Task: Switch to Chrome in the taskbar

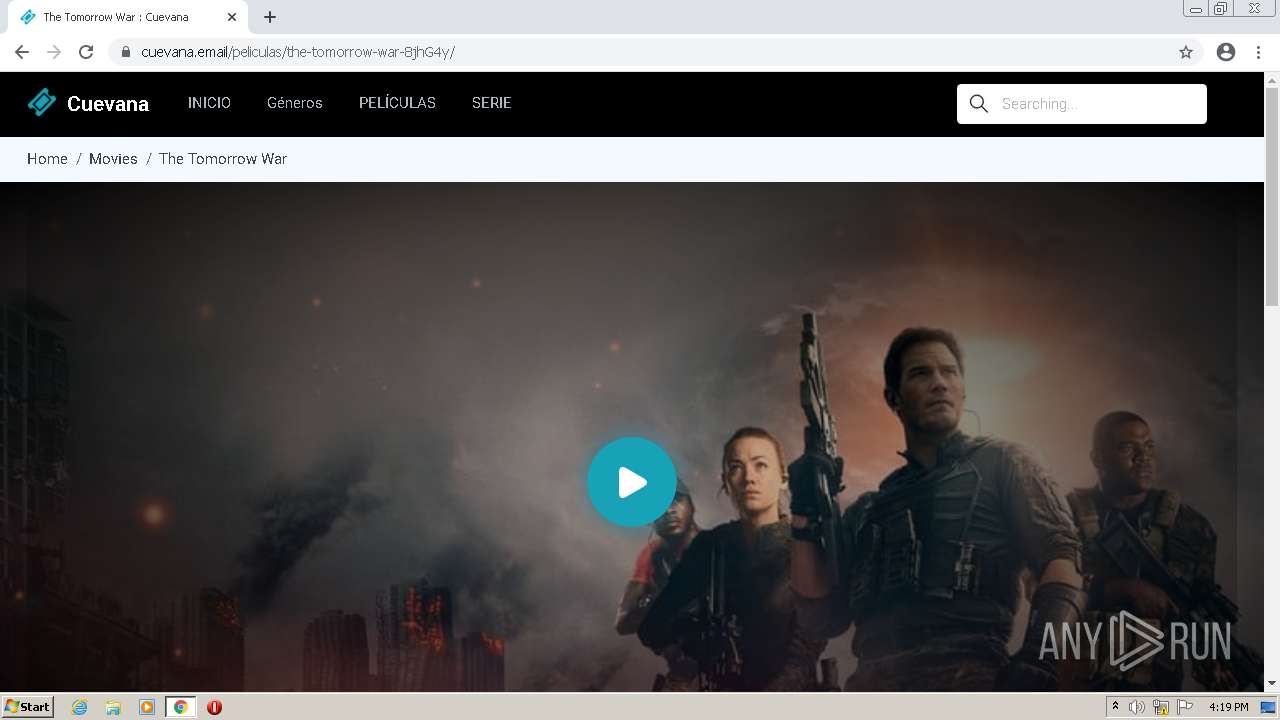Action: (x=180, y=707)
